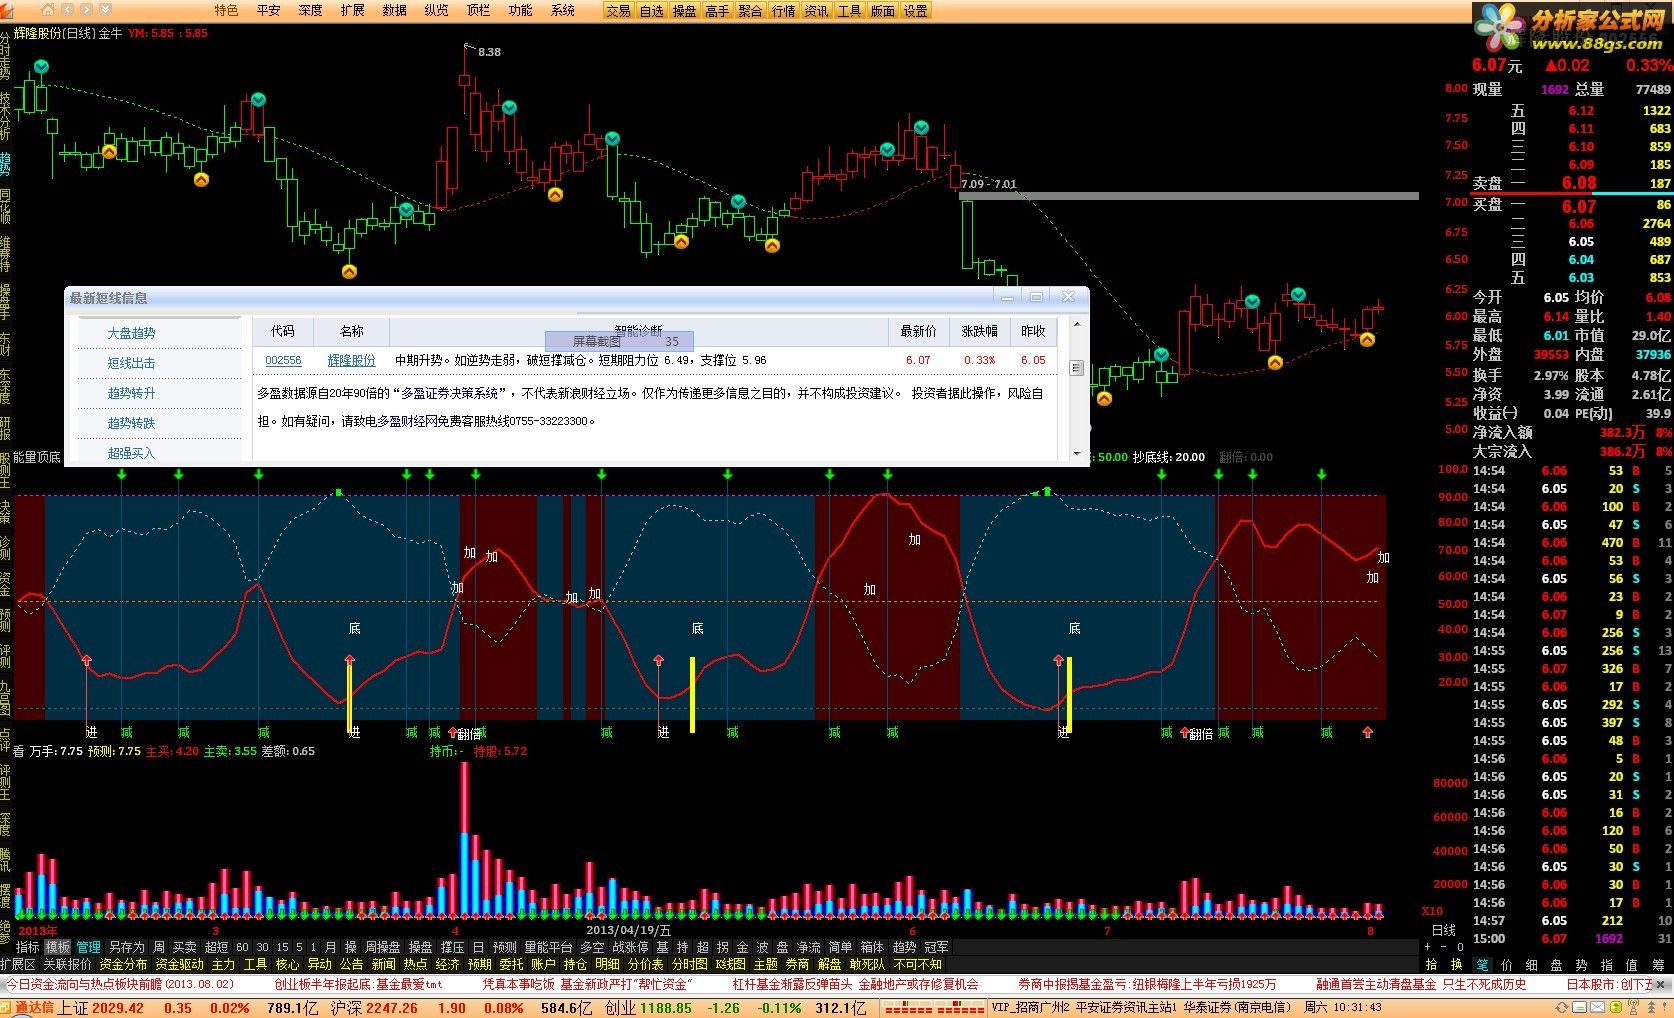Screen dimensions: 1674x1018
Task: Open the 平安 menu
Action: click(x=268, y=10)
